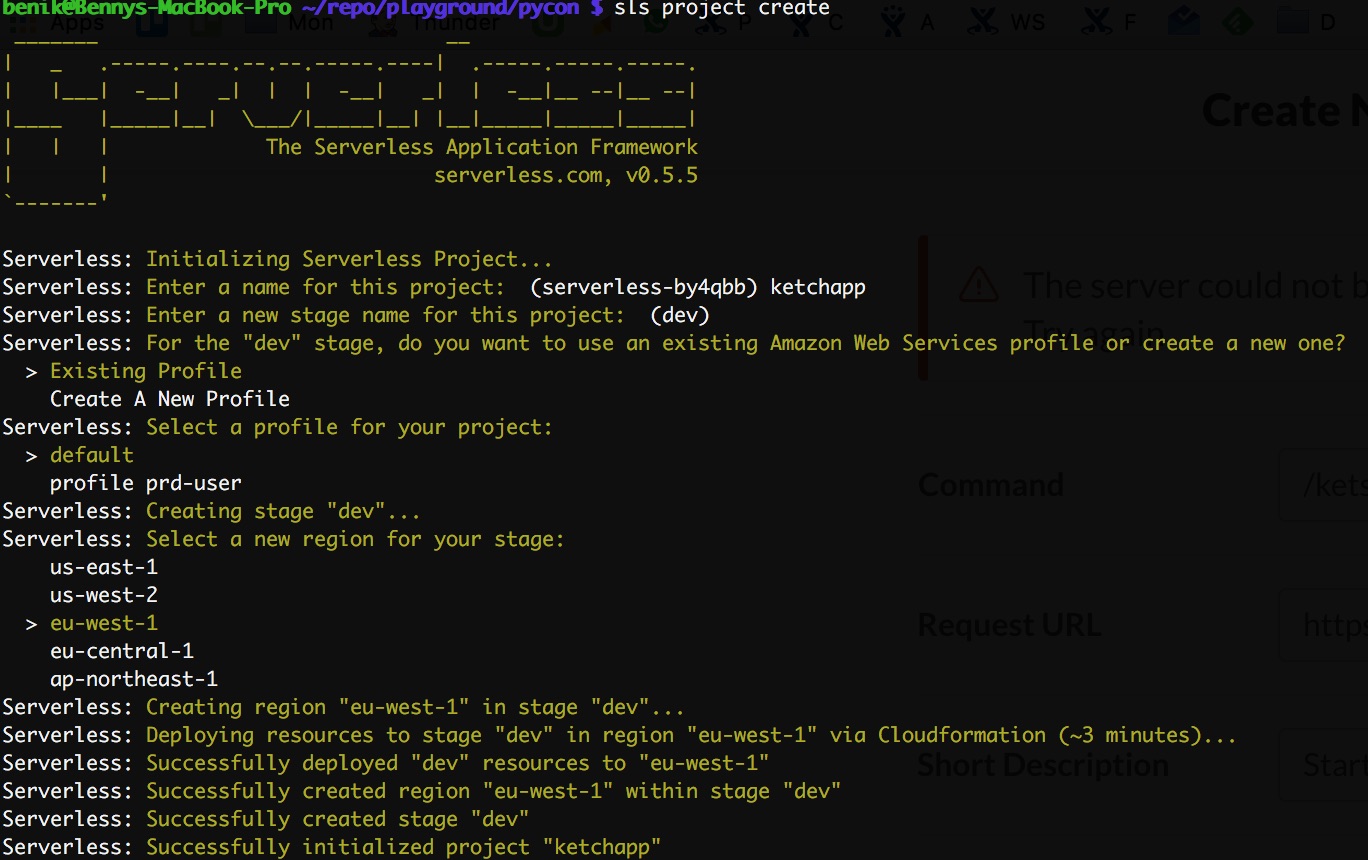The height and width of the screenshot is (860, 1368).
Task: Click 'Initializing Serverless Project...' line
Action: pyautogui.click(x=349, y=259)
